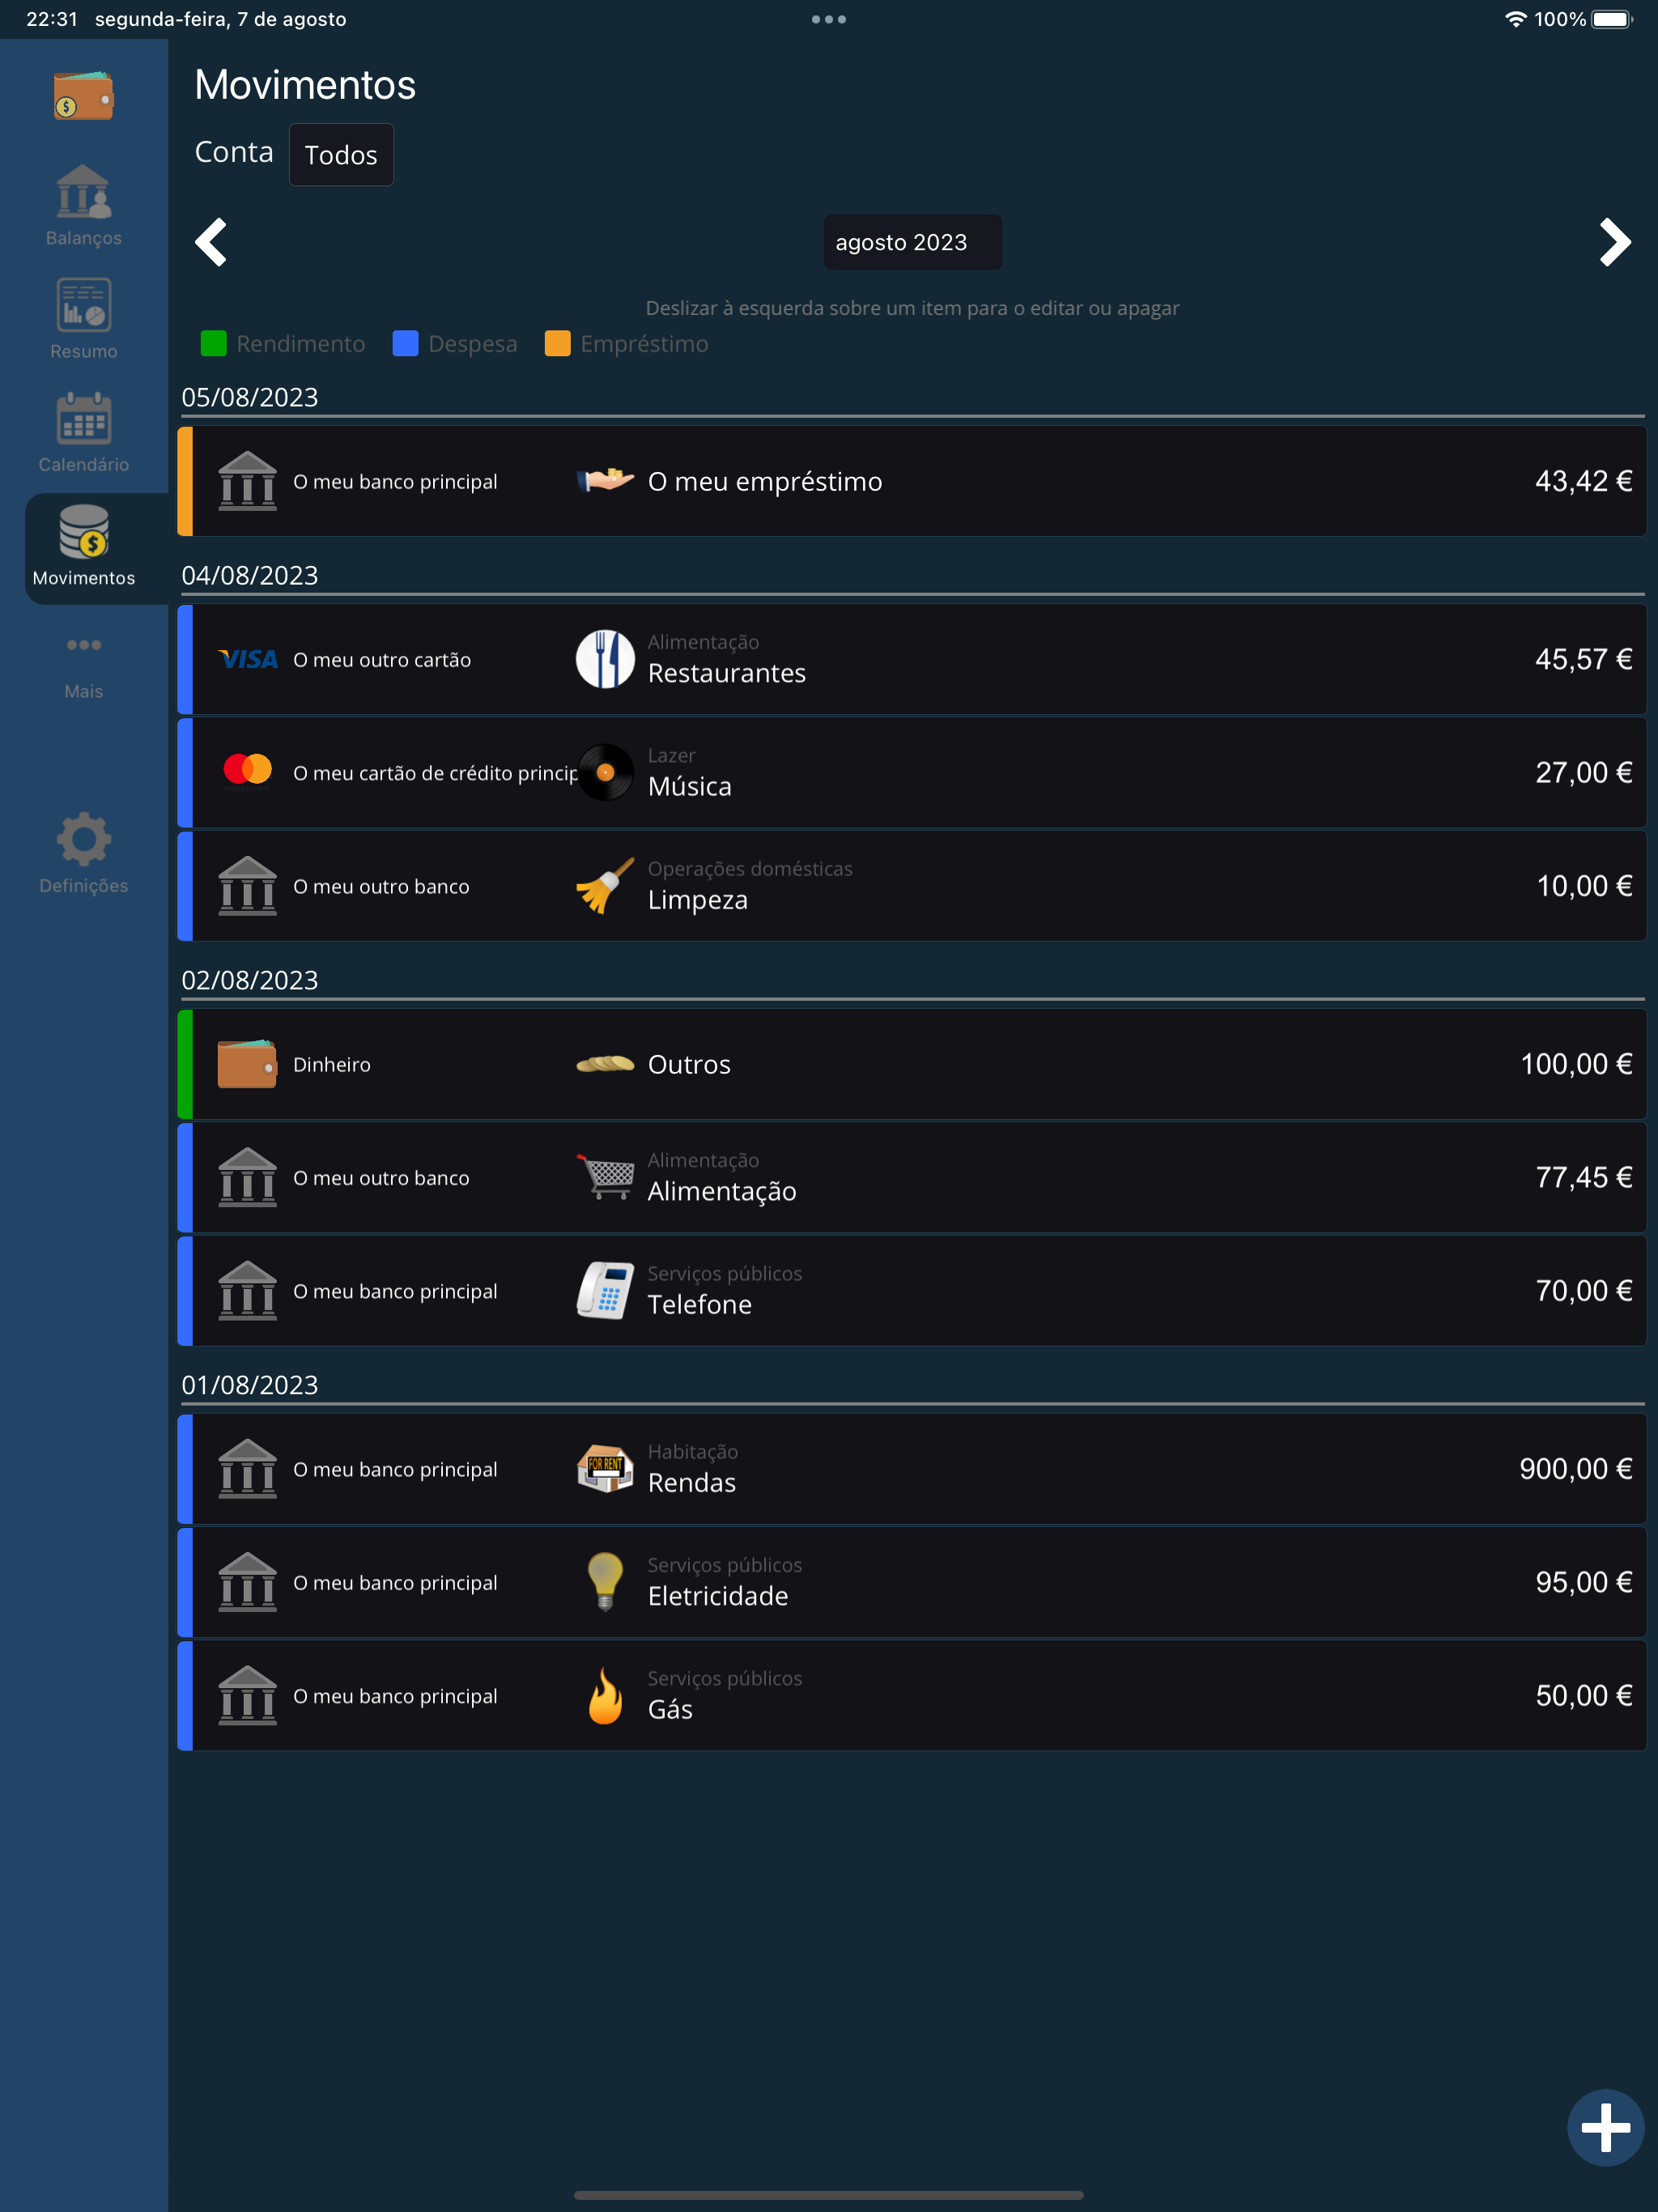Click the 05/08/2023 date header

coord(250,397)
